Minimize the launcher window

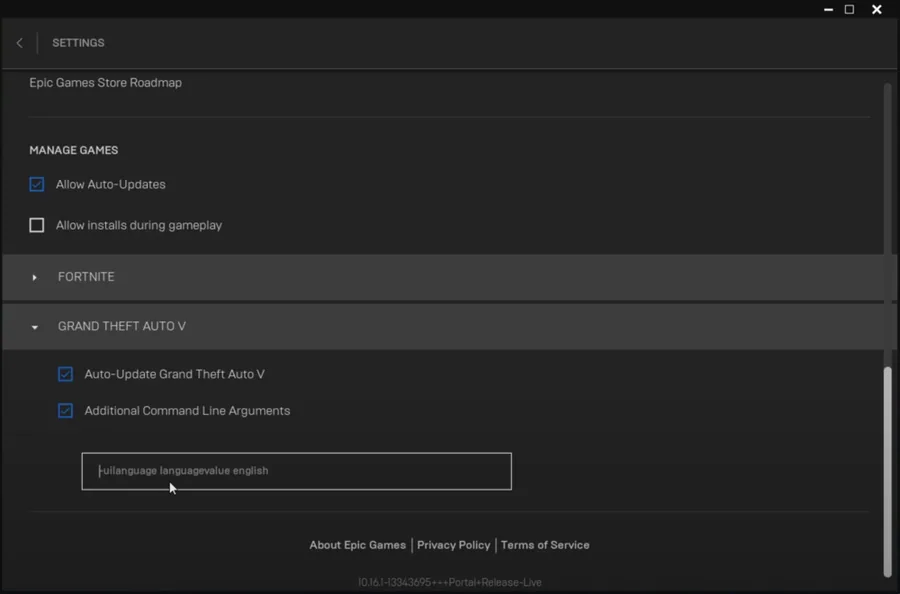828,10
